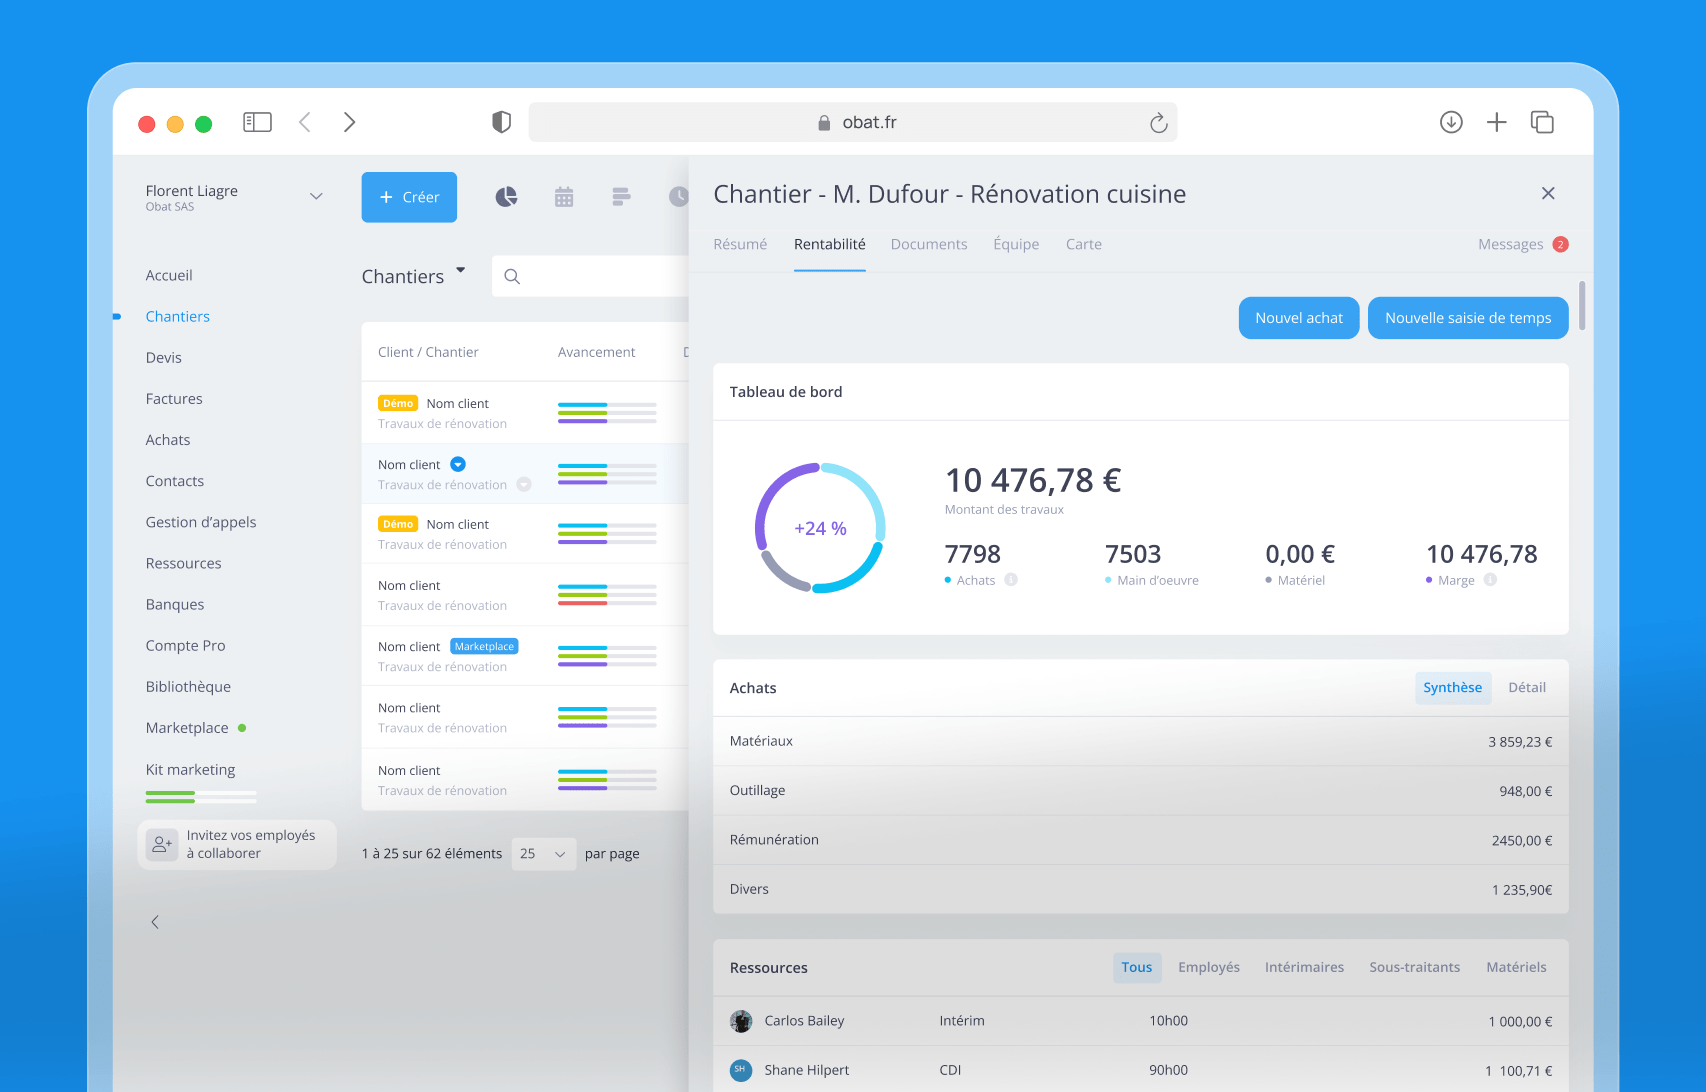Switch to the Équipe tab
The image size is (1706, 1092).
(x=1016, y=244)
